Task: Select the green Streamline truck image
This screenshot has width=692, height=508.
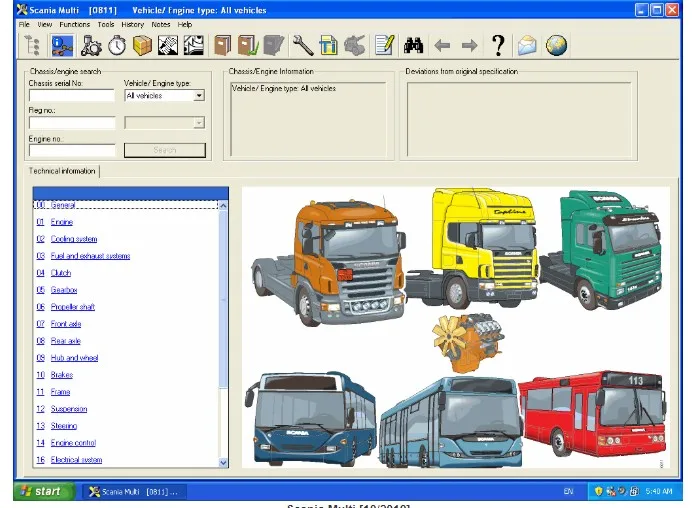Action: point(601,249)
